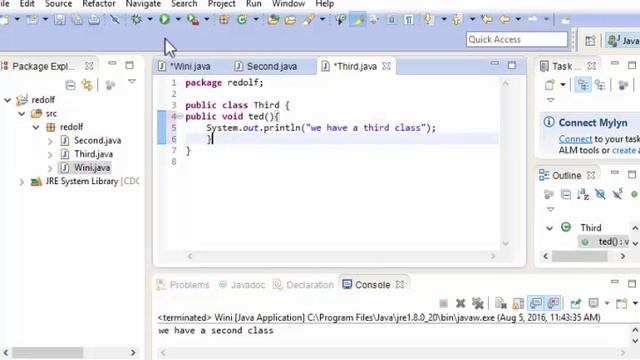Click the New Java Class icon

click(242, 19)
